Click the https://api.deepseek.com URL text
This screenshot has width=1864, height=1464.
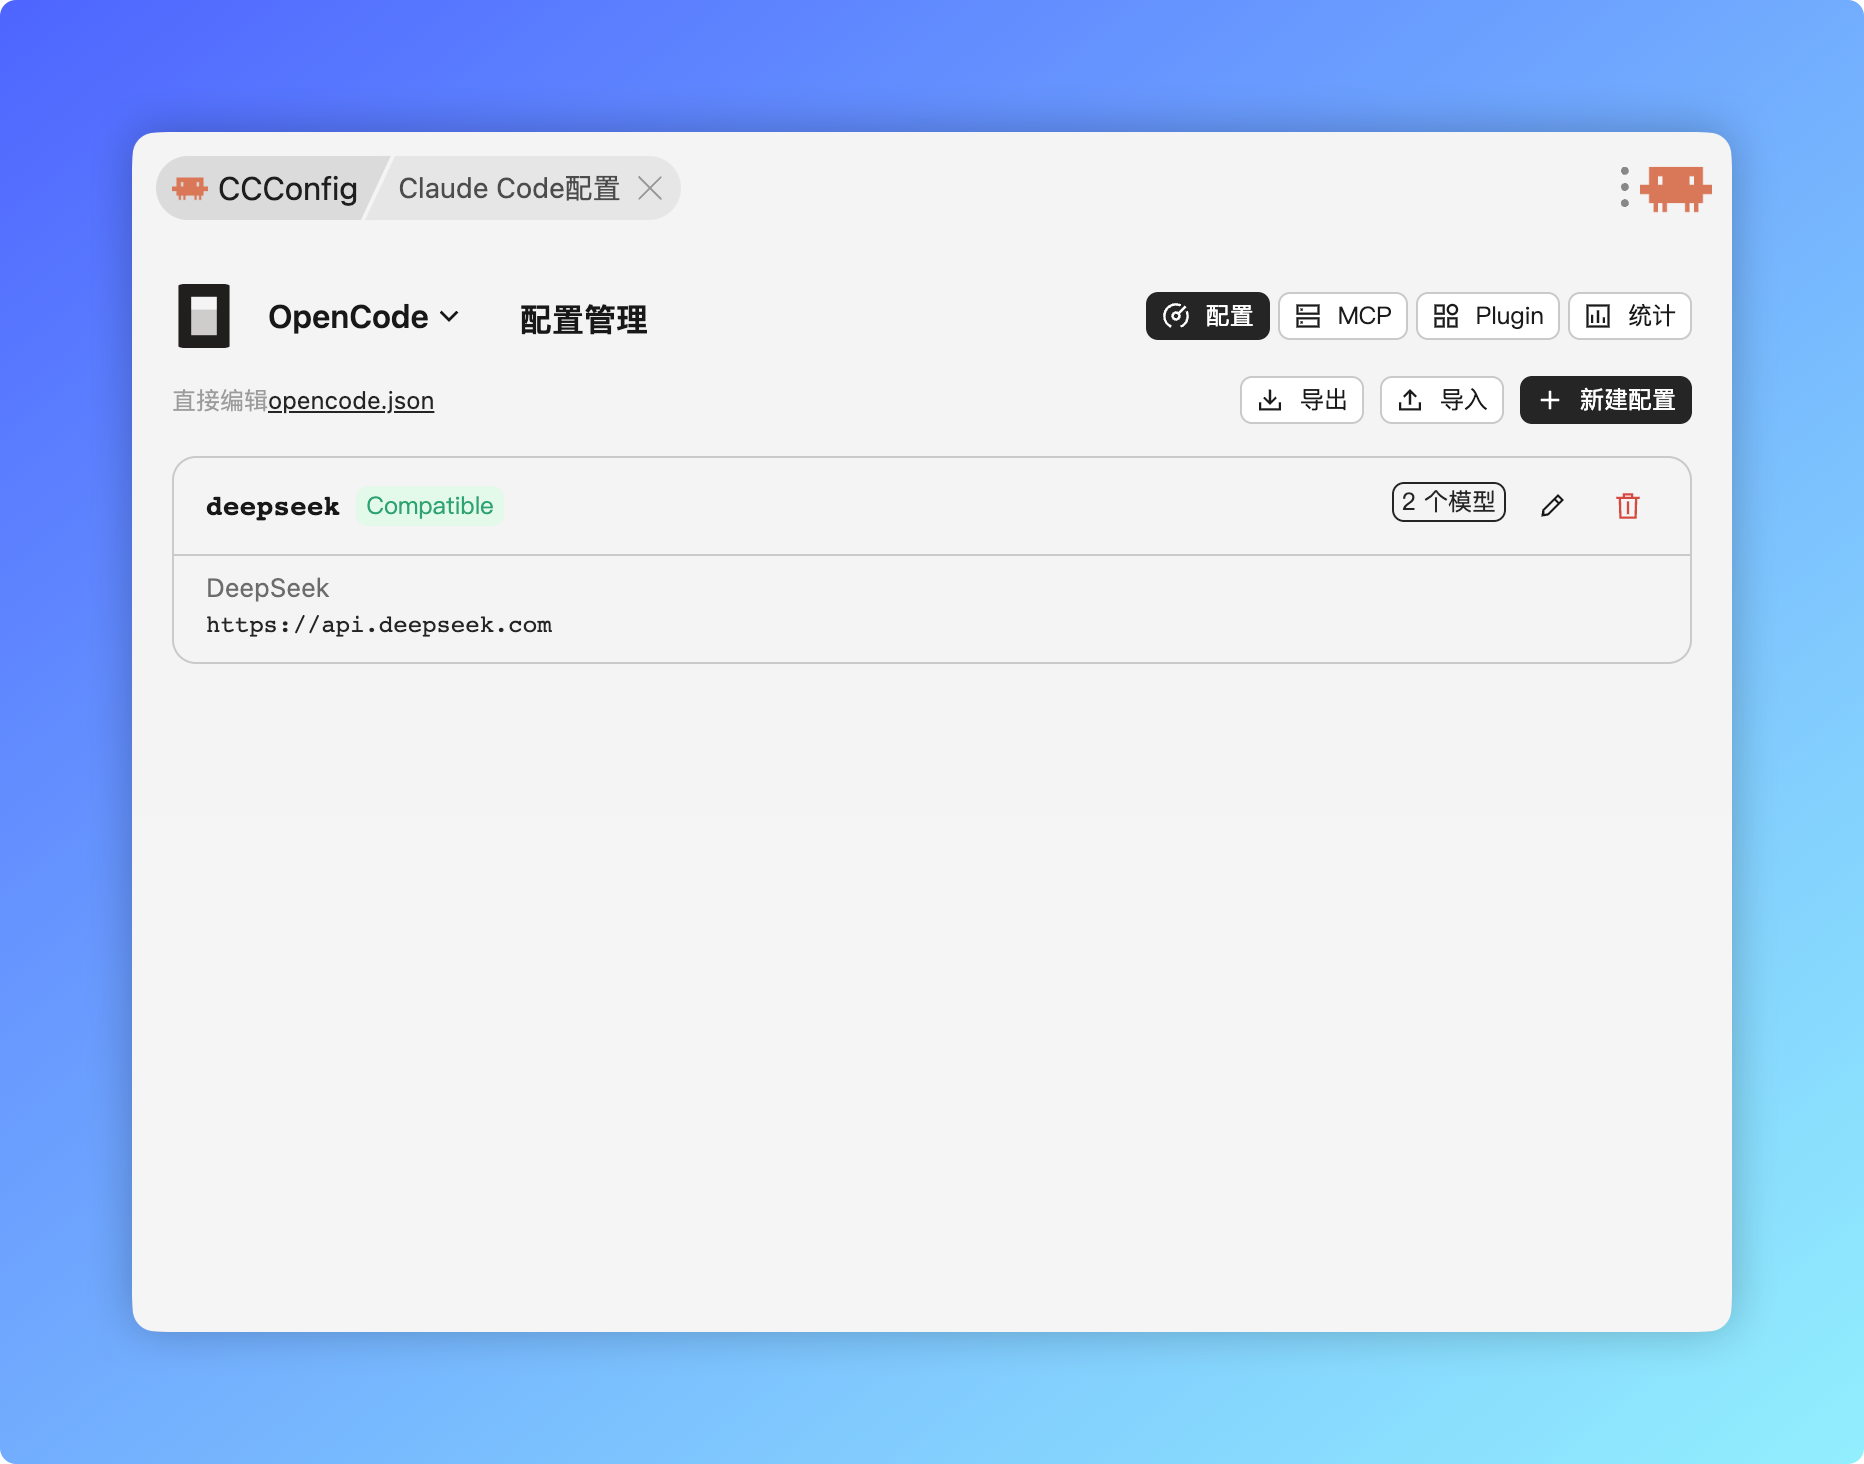379,625
